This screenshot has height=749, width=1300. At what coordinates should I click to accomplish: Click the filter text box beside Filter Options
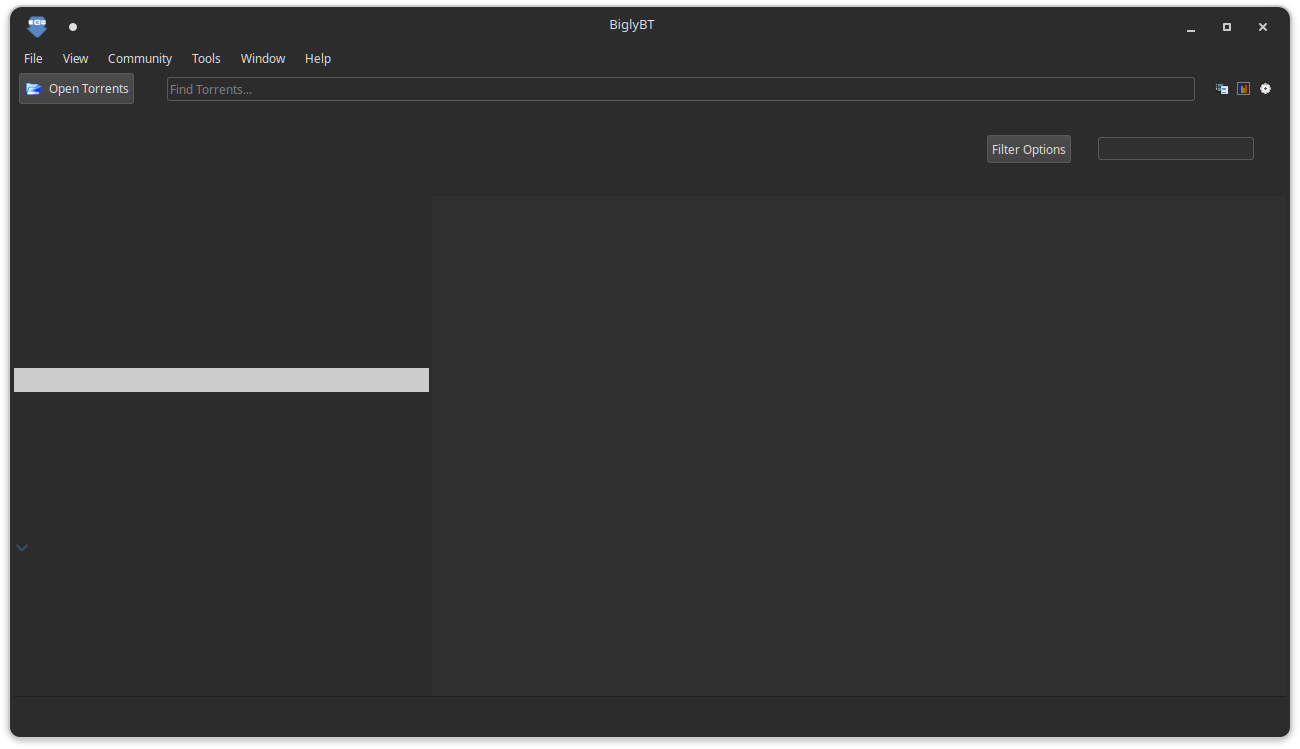pos(1175,148)
